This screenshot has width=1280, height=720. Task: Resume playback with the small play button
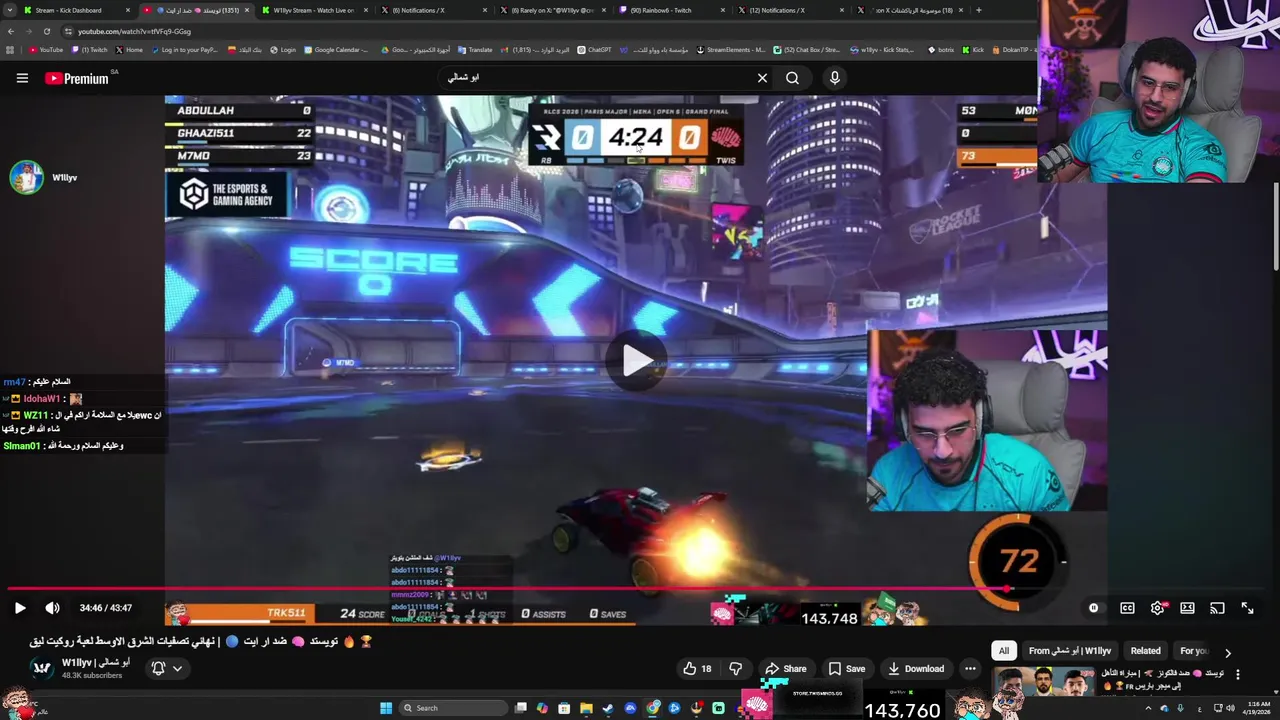coord(20,608)
